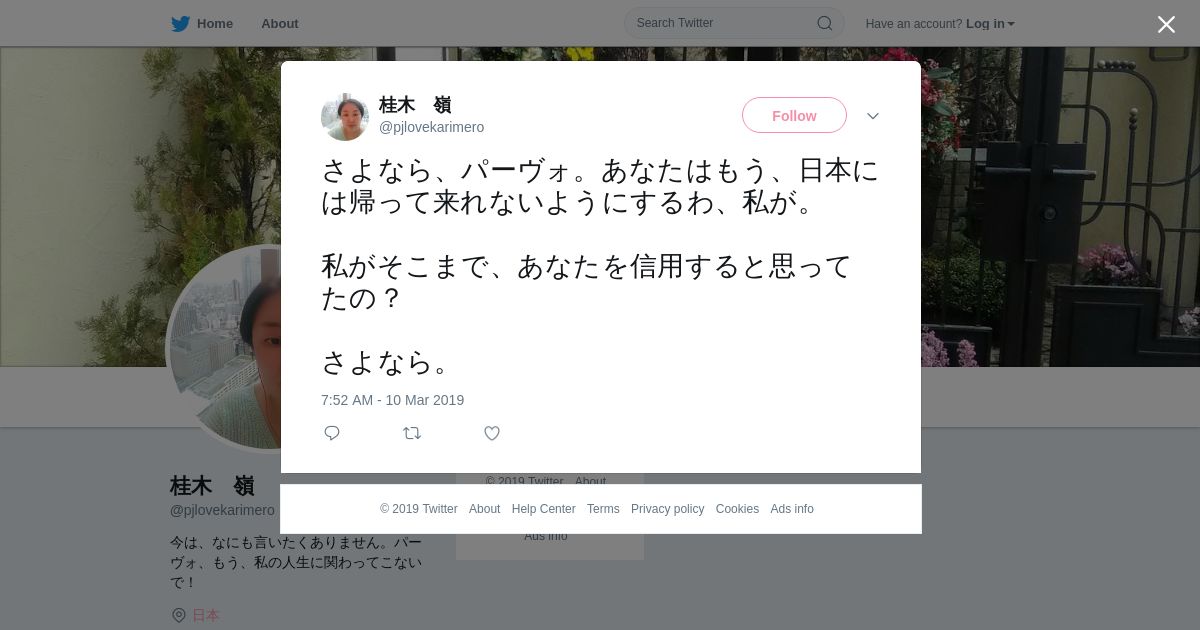Open the tweet author's avatar in the dialog
Image resolution: width=1200 pixels, height=630 pixels.
click(x=345, y=117)
